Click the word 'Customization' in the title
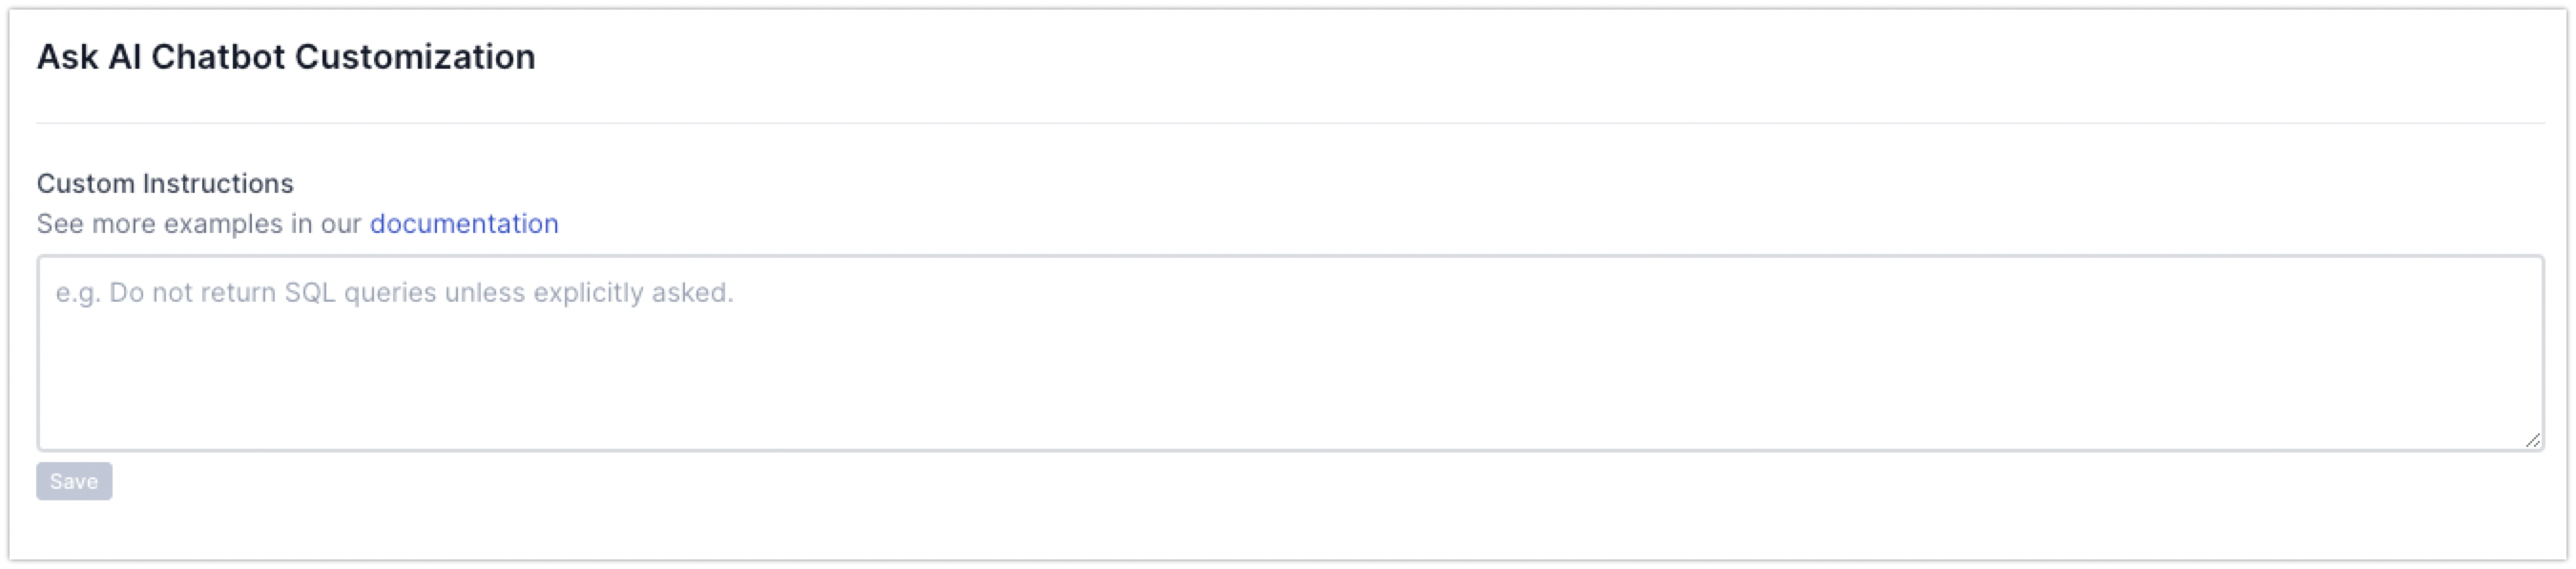The height and width of the screenshot is (569, 2576). (x=415, y=57)
